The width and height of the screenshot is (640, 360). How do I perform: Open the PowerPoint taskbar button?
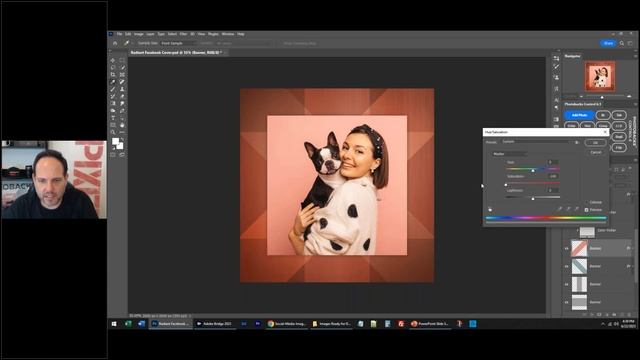tap(429, 324)
